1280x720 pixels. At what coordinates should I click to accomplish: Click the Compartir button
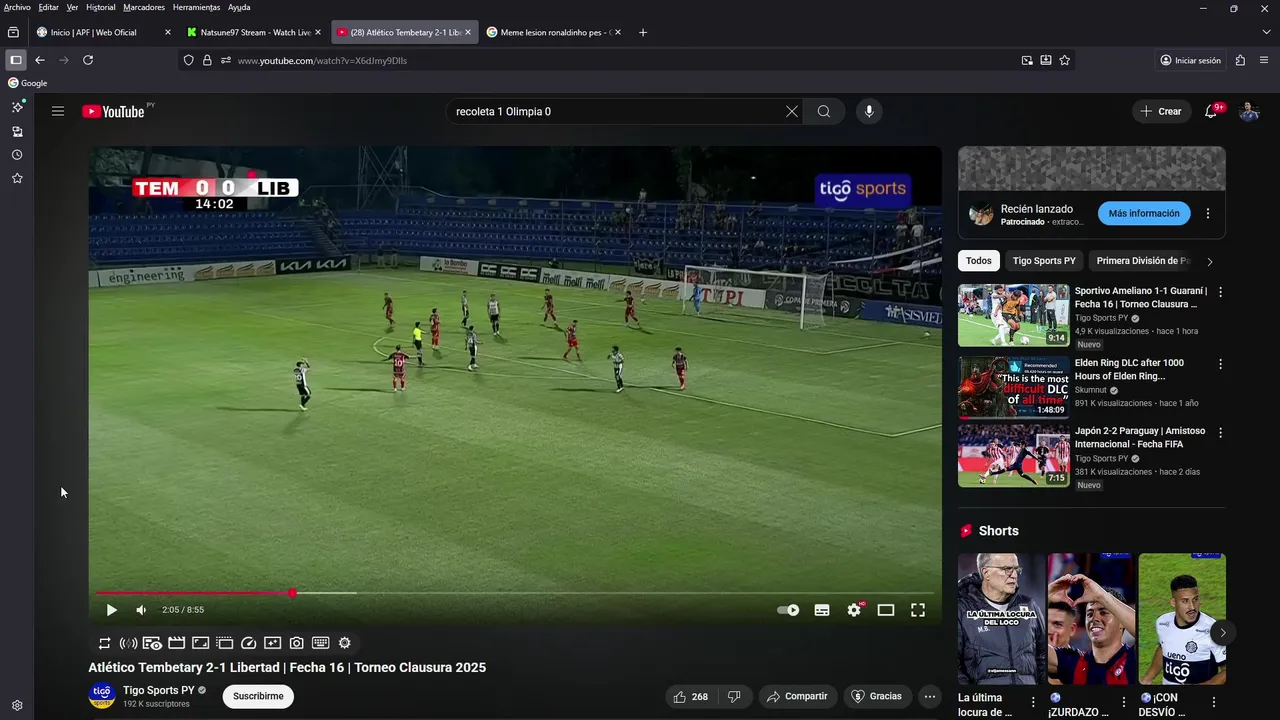(x=799, y=696)
